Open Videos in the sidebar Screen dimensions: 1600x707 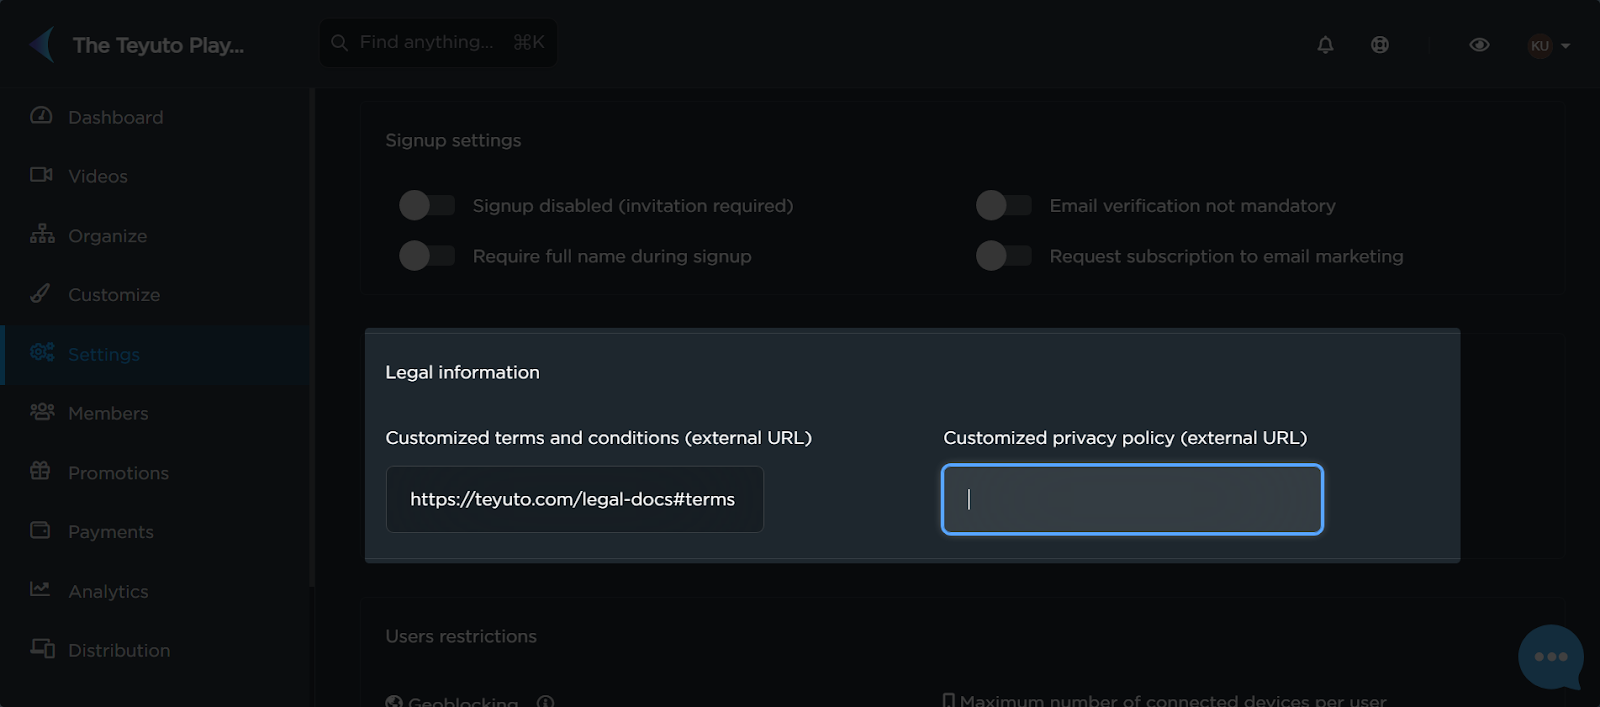pos(97,176)
